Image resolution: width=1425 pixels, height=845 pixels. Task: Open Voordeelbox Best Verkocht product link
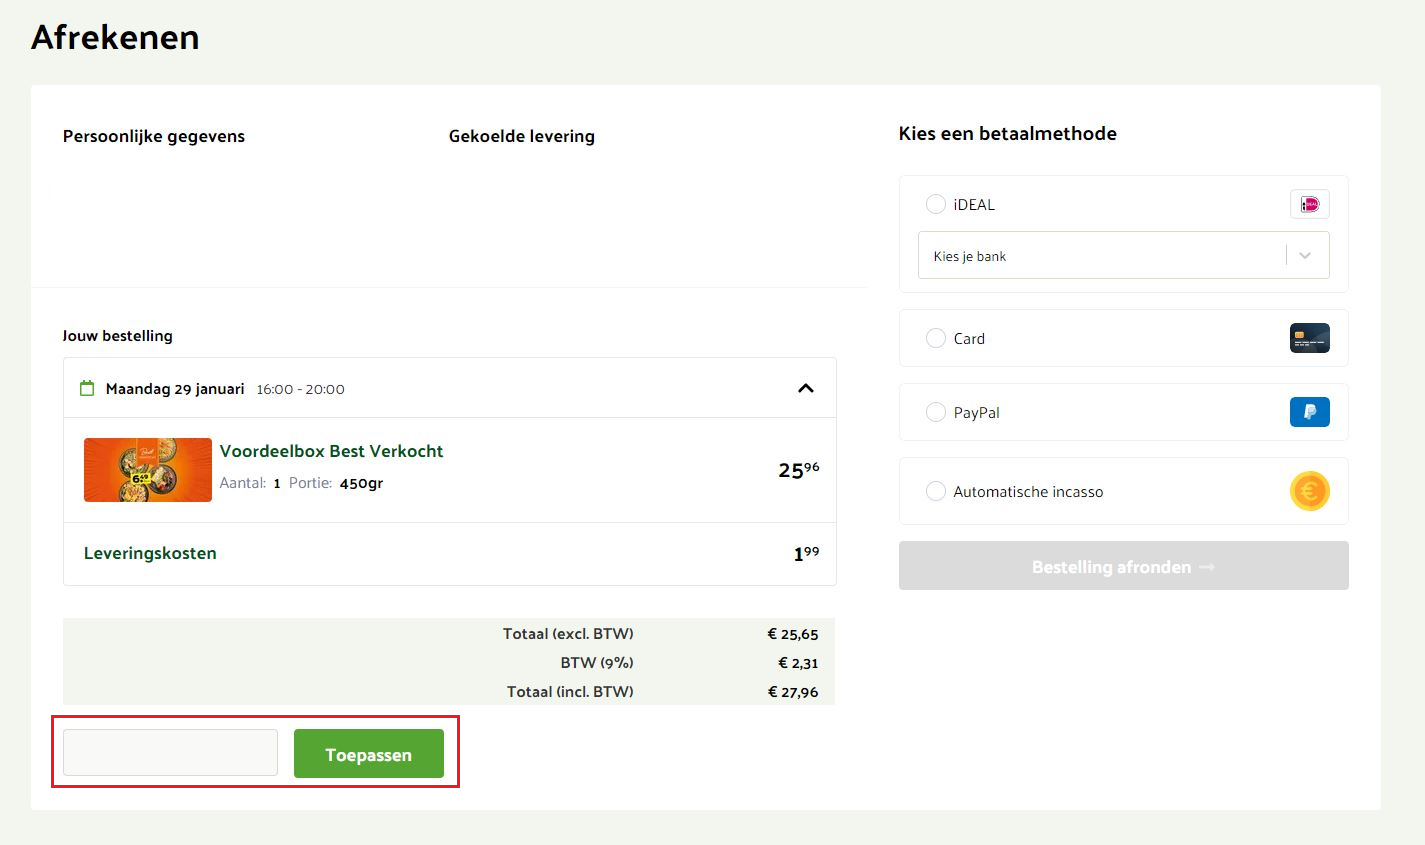tap(331, 451)
